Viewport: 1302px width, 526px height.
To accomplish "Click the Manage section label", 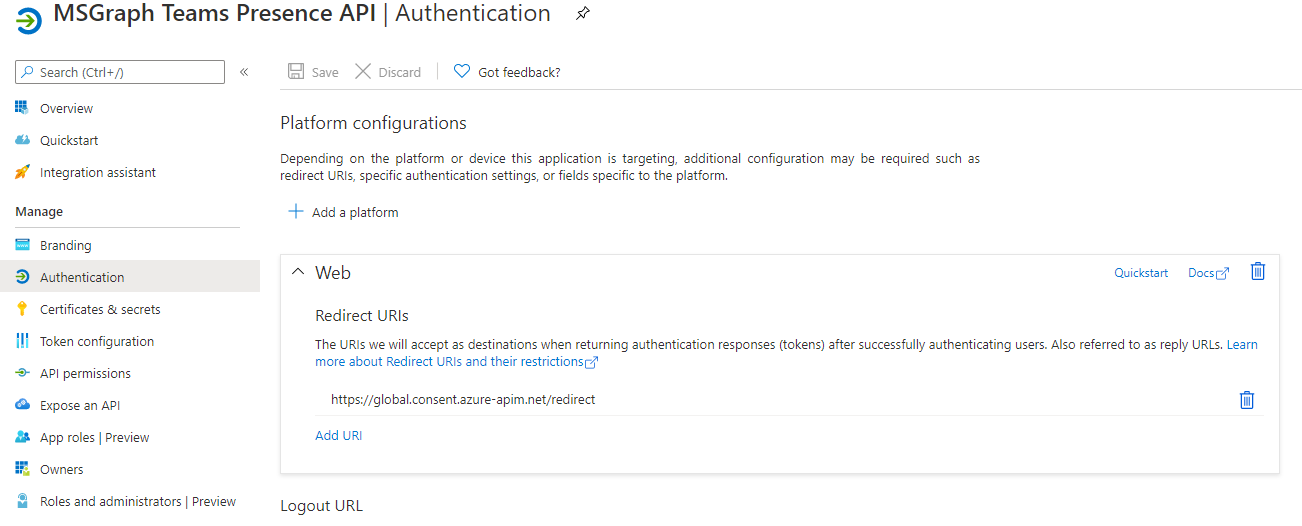I will [39, 211].
